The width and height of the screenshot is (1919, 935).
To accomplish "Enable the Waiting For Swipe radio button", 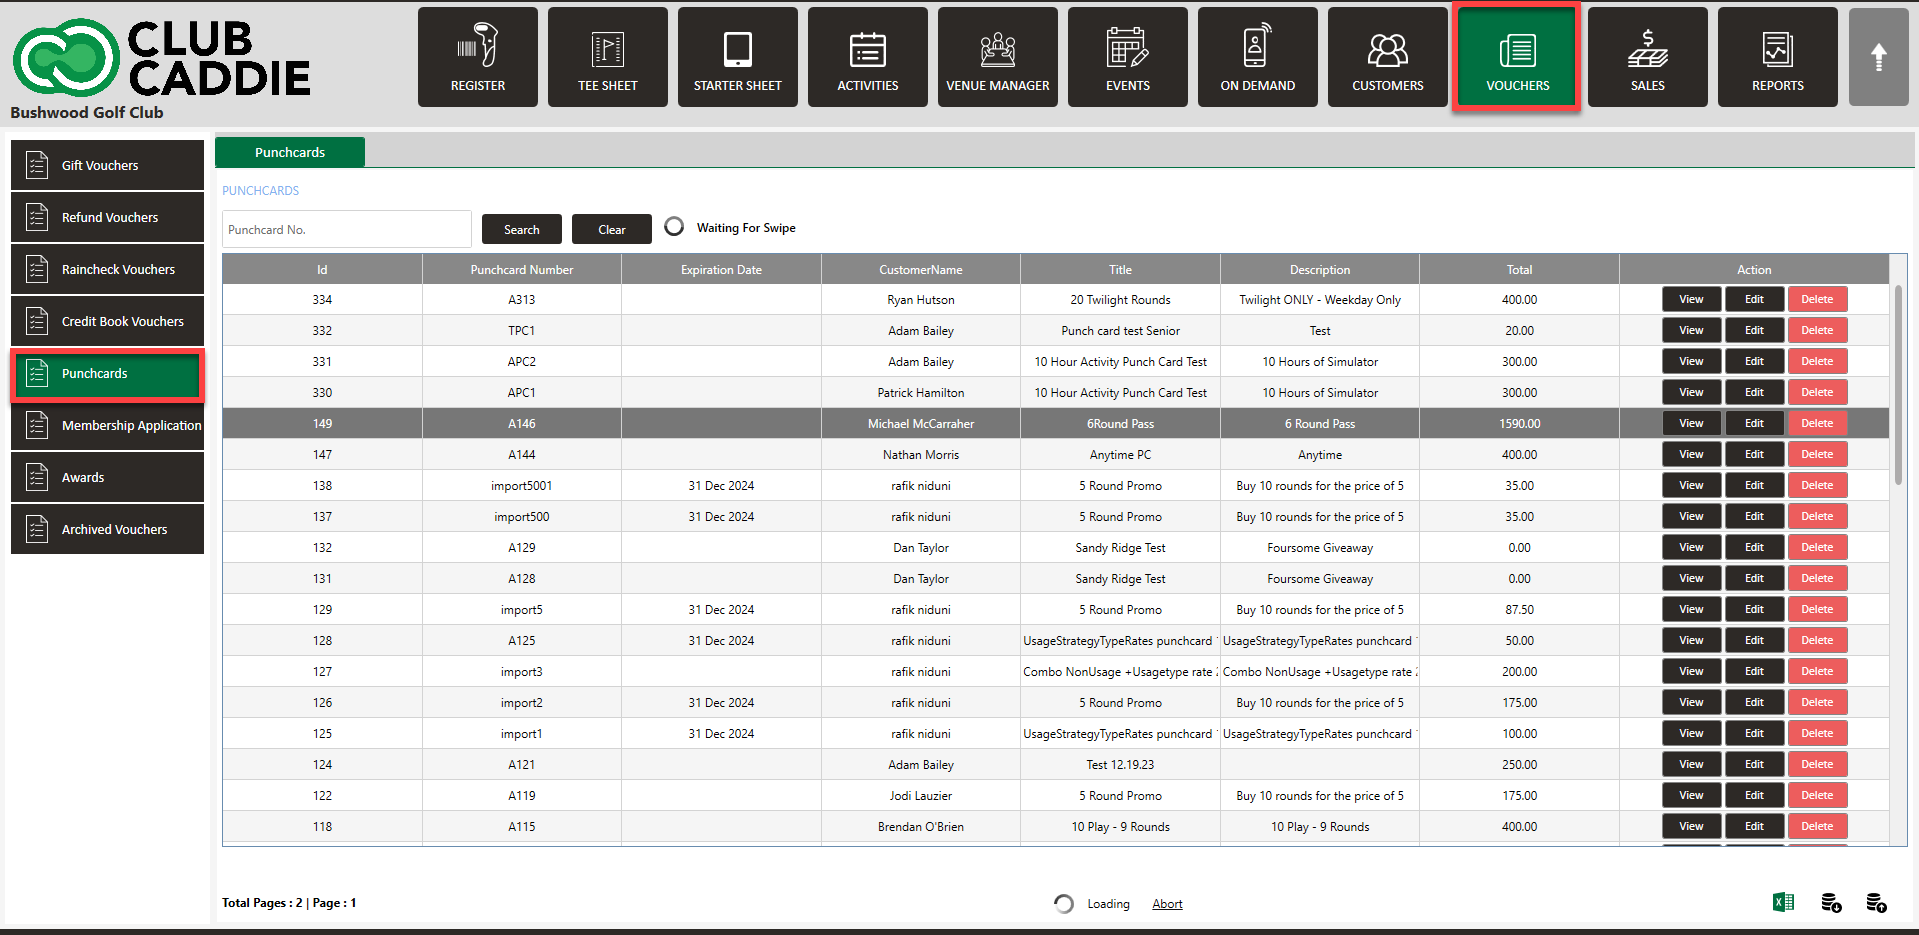I will [675, 227].
